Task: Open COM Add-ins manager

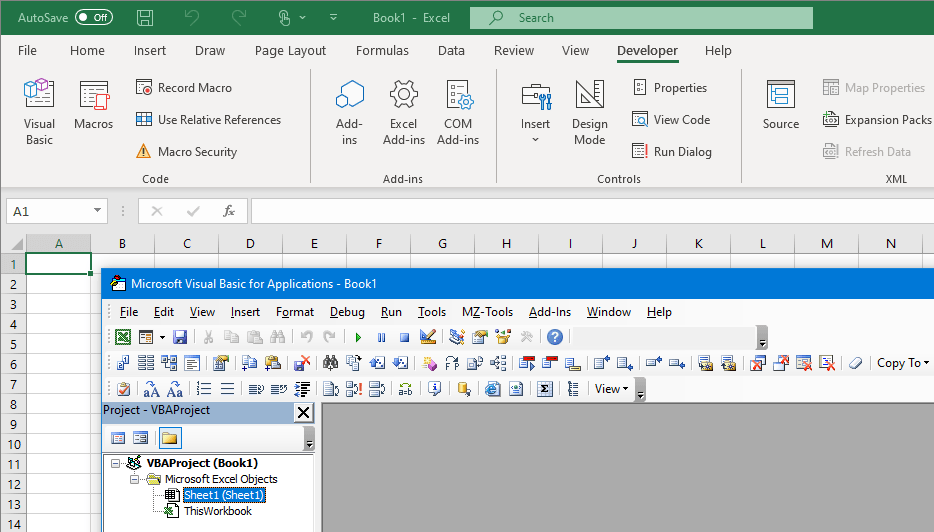Action: tap(458, 113)
